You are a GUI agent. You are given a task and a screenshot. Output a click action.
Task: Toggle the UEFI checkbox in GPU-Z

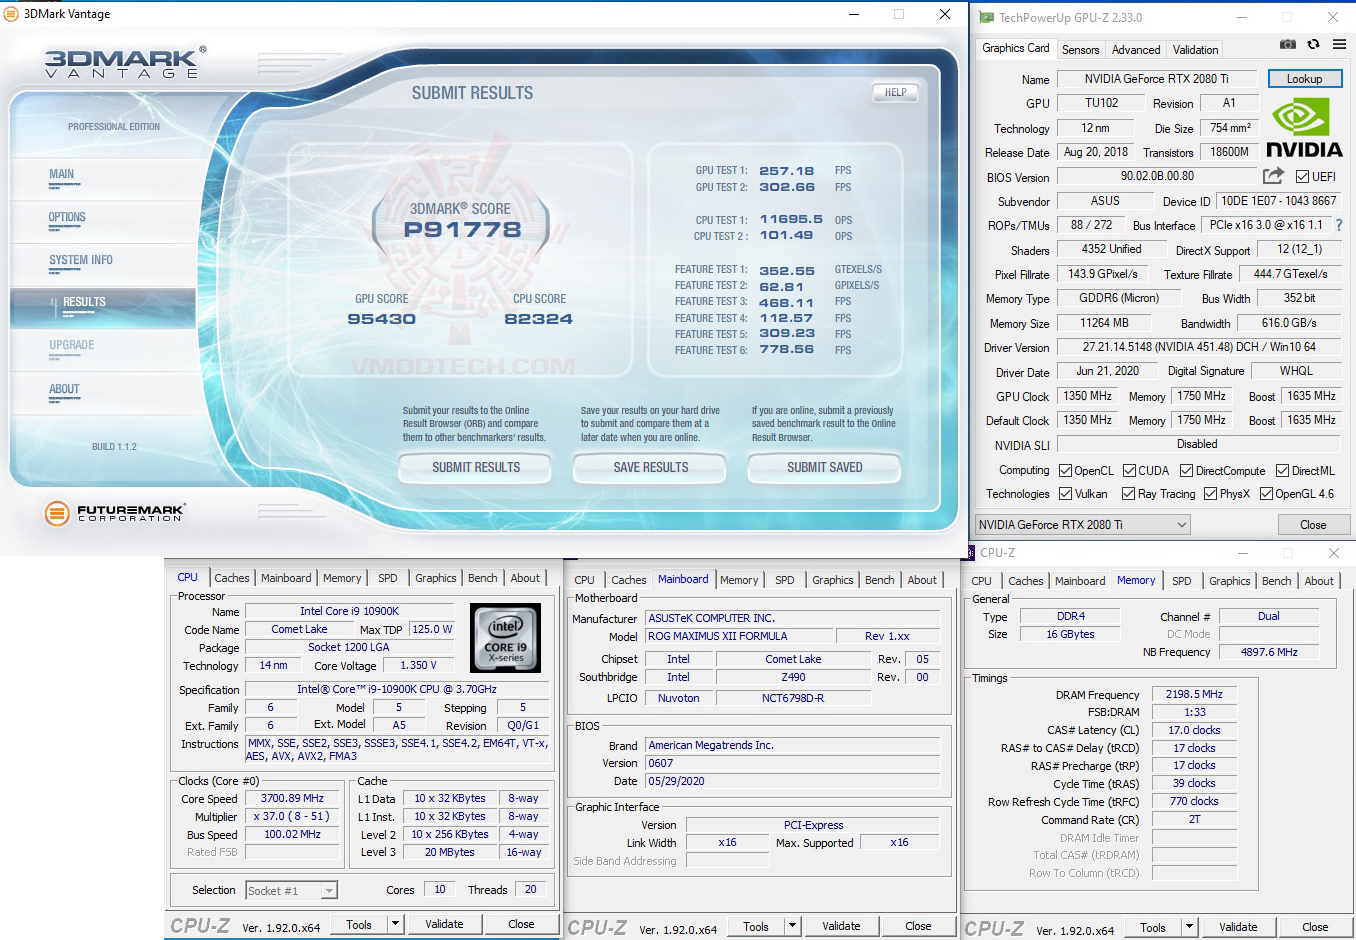(x=1301, y=177)
